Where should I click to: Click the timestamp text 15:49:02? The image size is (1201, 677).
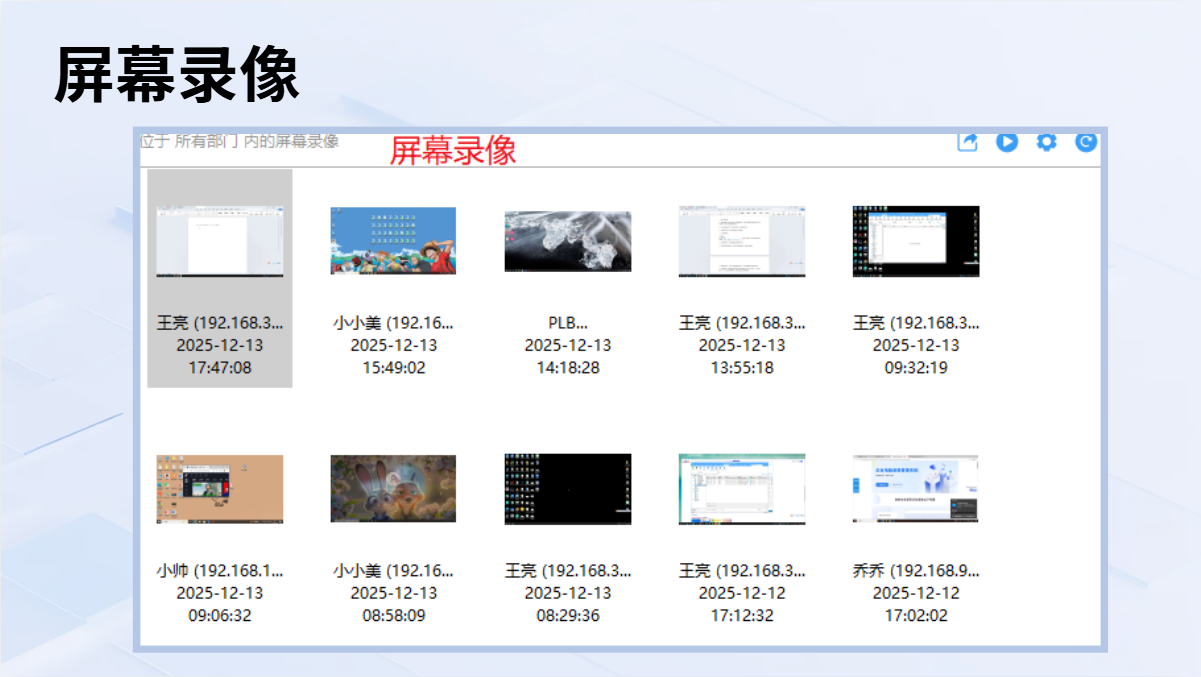(x=394, y=368)
